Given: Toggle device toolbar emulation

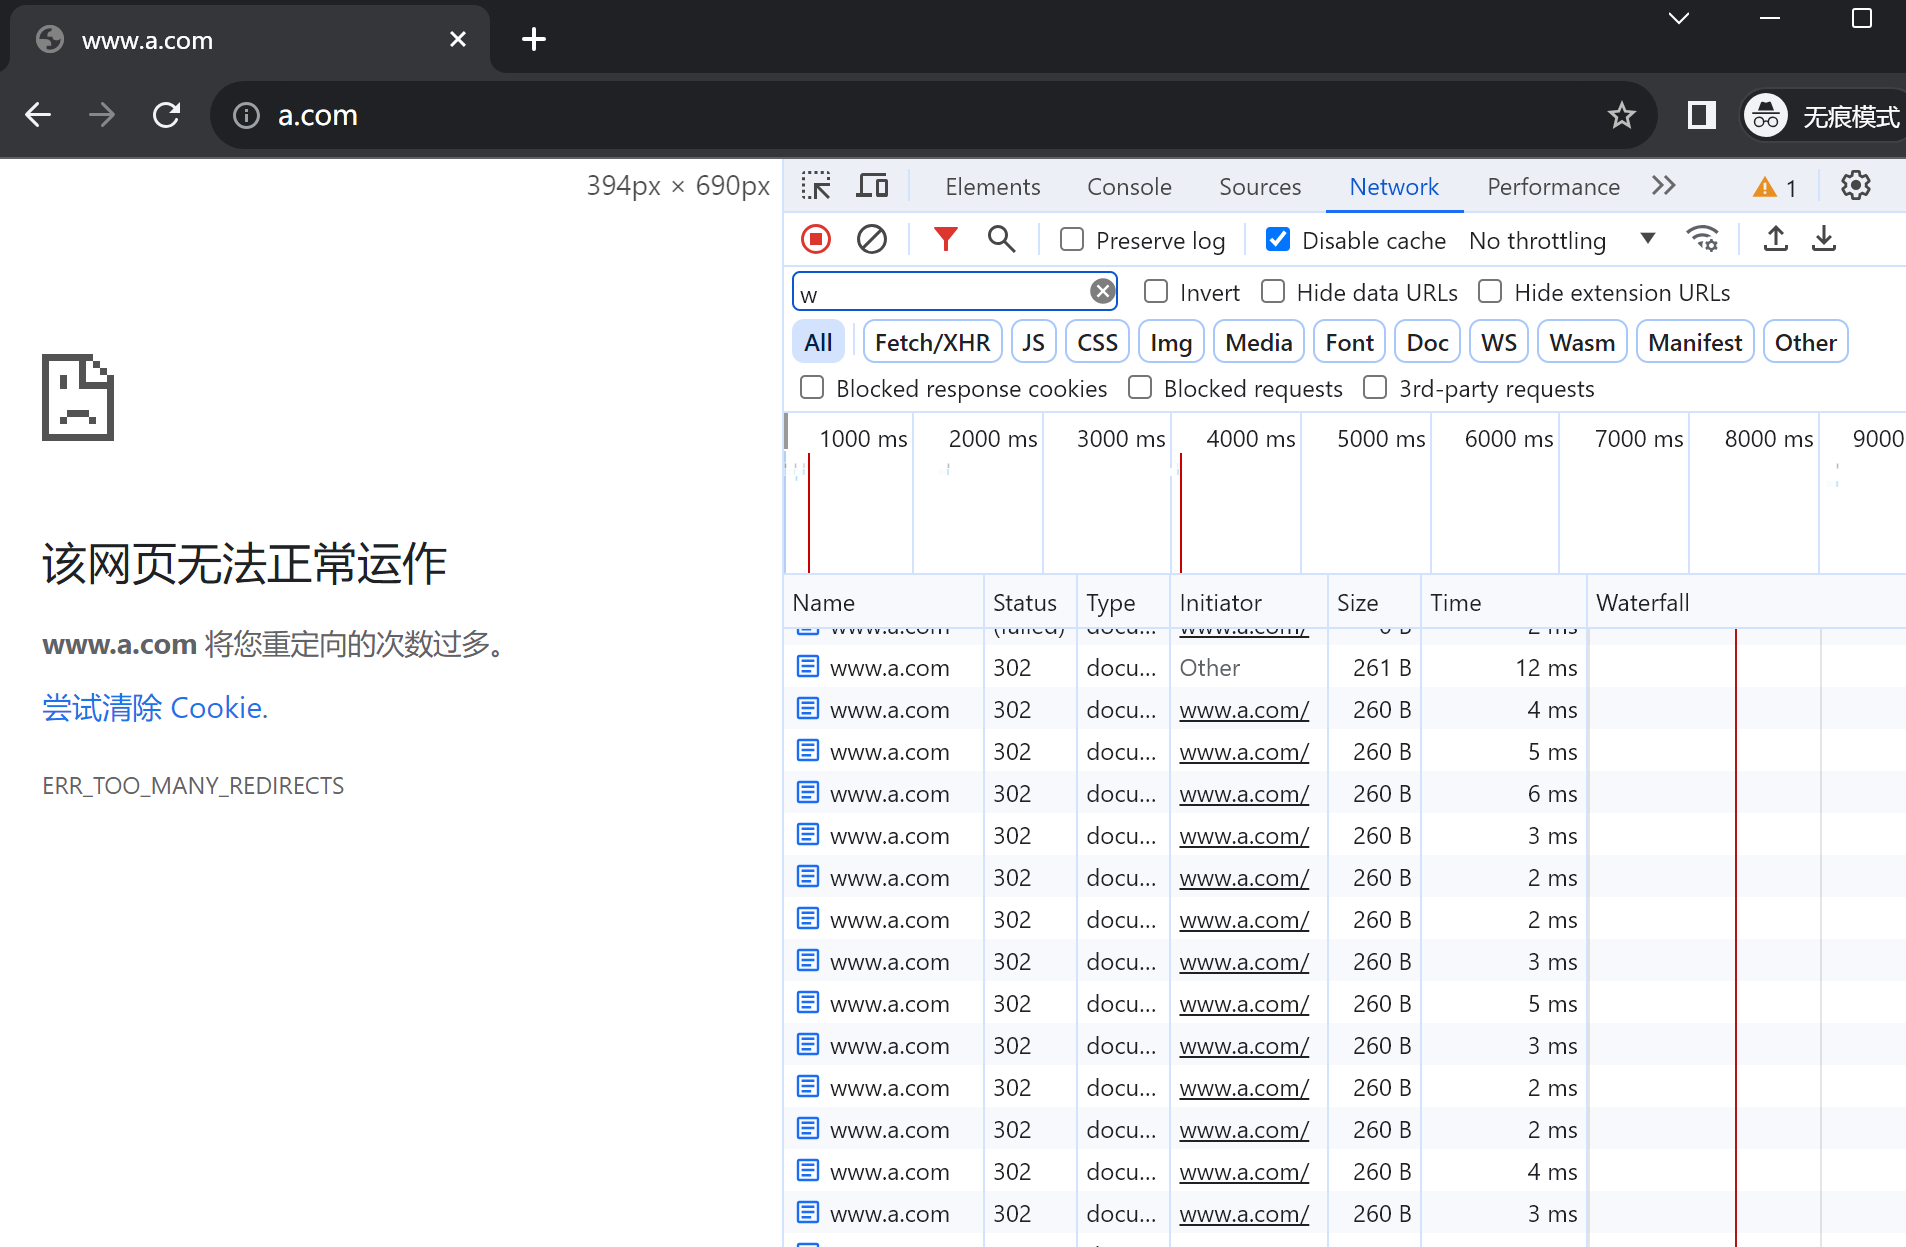Looking at the screenshot, I should click(872, 186).
